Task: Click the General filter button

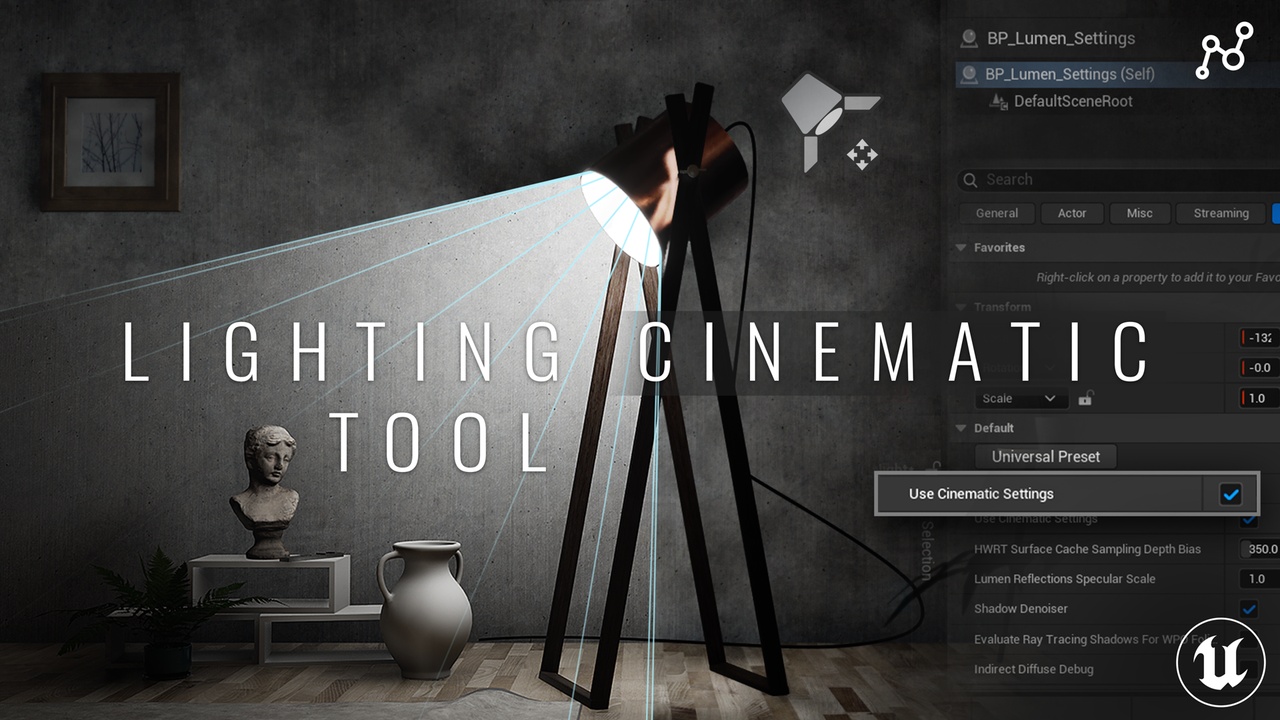Action: click(x=996, y=213)
